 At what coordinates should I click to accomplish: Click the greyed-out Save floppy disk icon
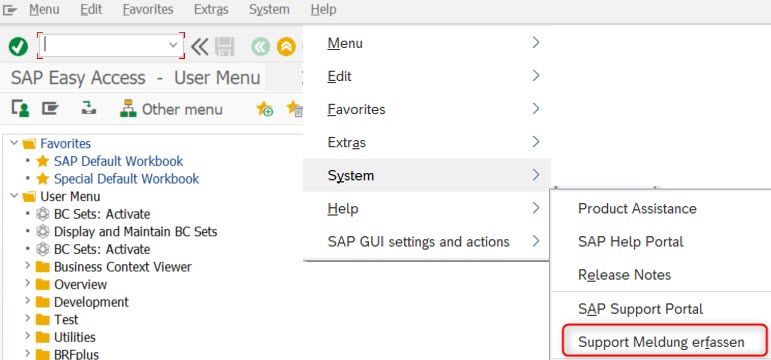pyautogui.click(x=225, y=47)
